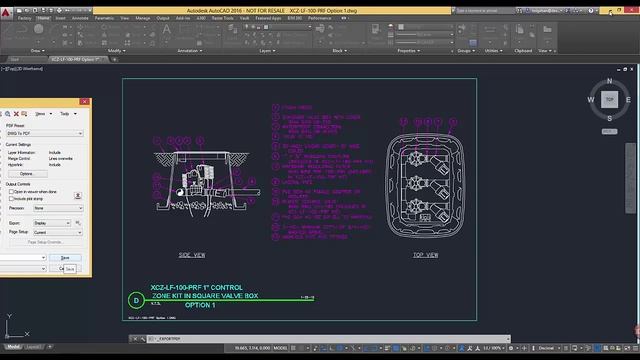This screenshot has height=360, width=640.
Task: Expand the Block panel dropdown
Action: 340,51
